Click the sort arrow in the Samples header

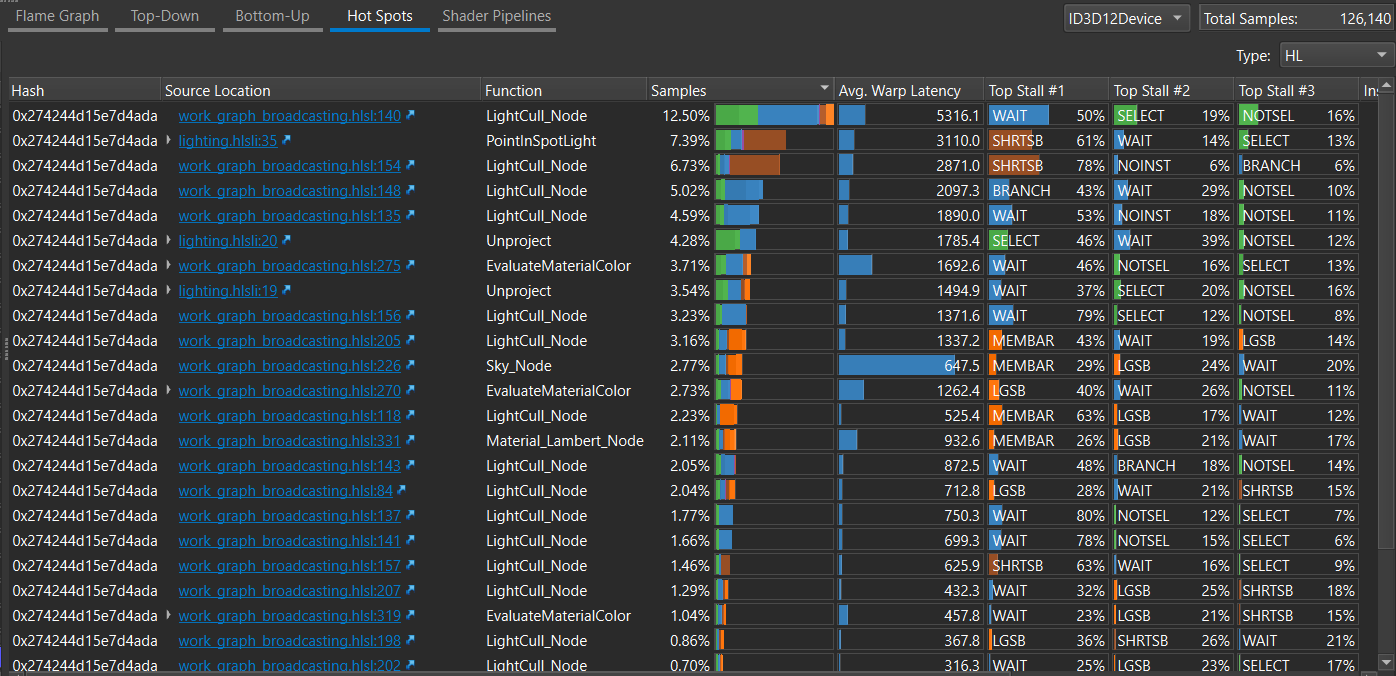click(x=824, y=90)
